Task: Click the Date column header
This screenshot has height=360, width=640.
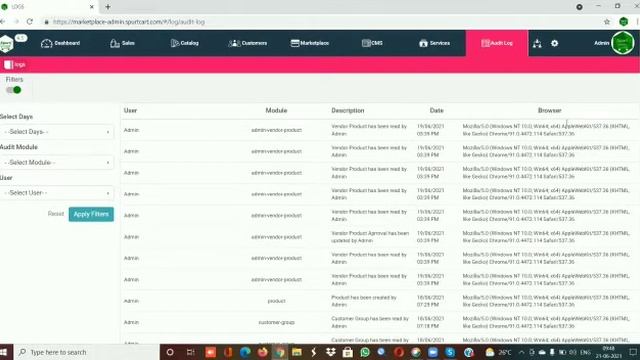Action: [x=436, y=111]
